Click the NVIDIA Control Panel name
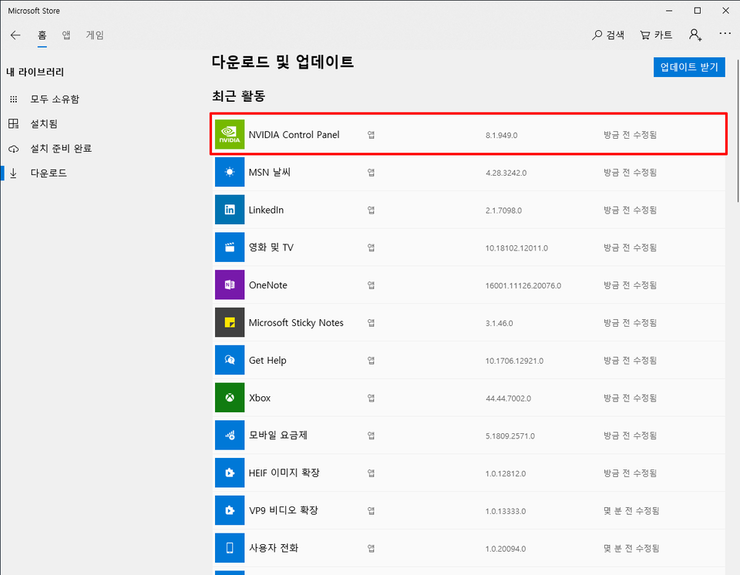Screen dimensions: 740x575 (294, 135)
